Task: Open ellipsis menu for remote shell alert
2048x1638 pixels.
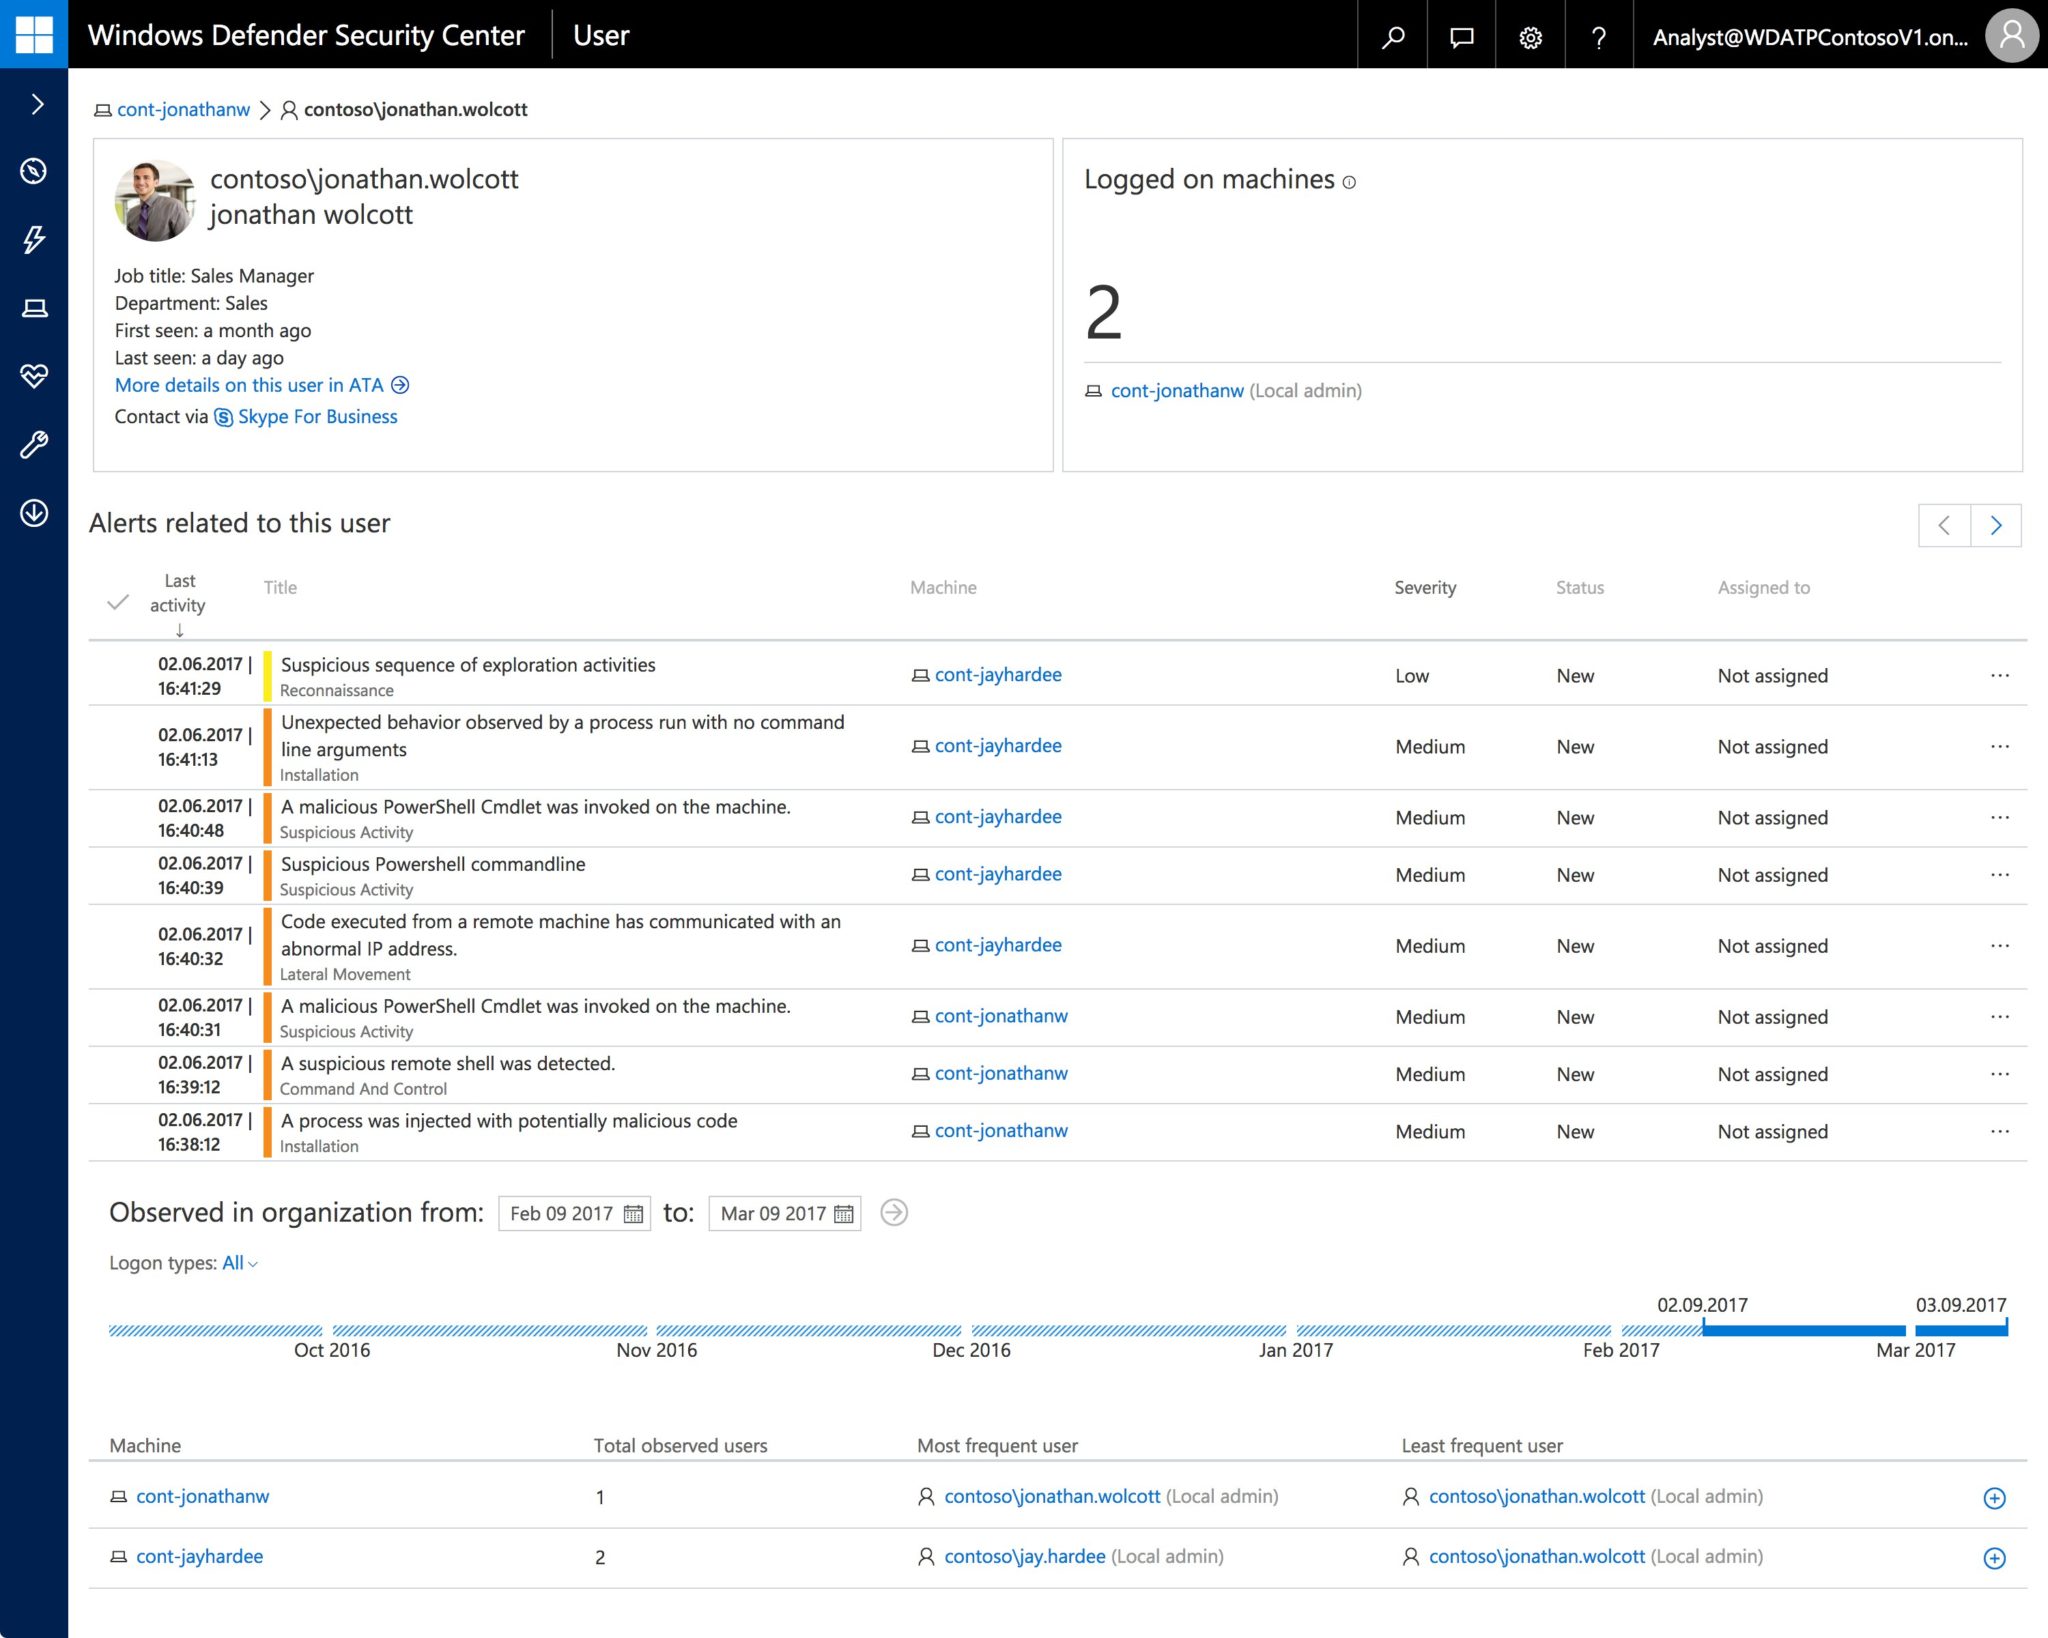Action: click(x=2000, y=1074)
